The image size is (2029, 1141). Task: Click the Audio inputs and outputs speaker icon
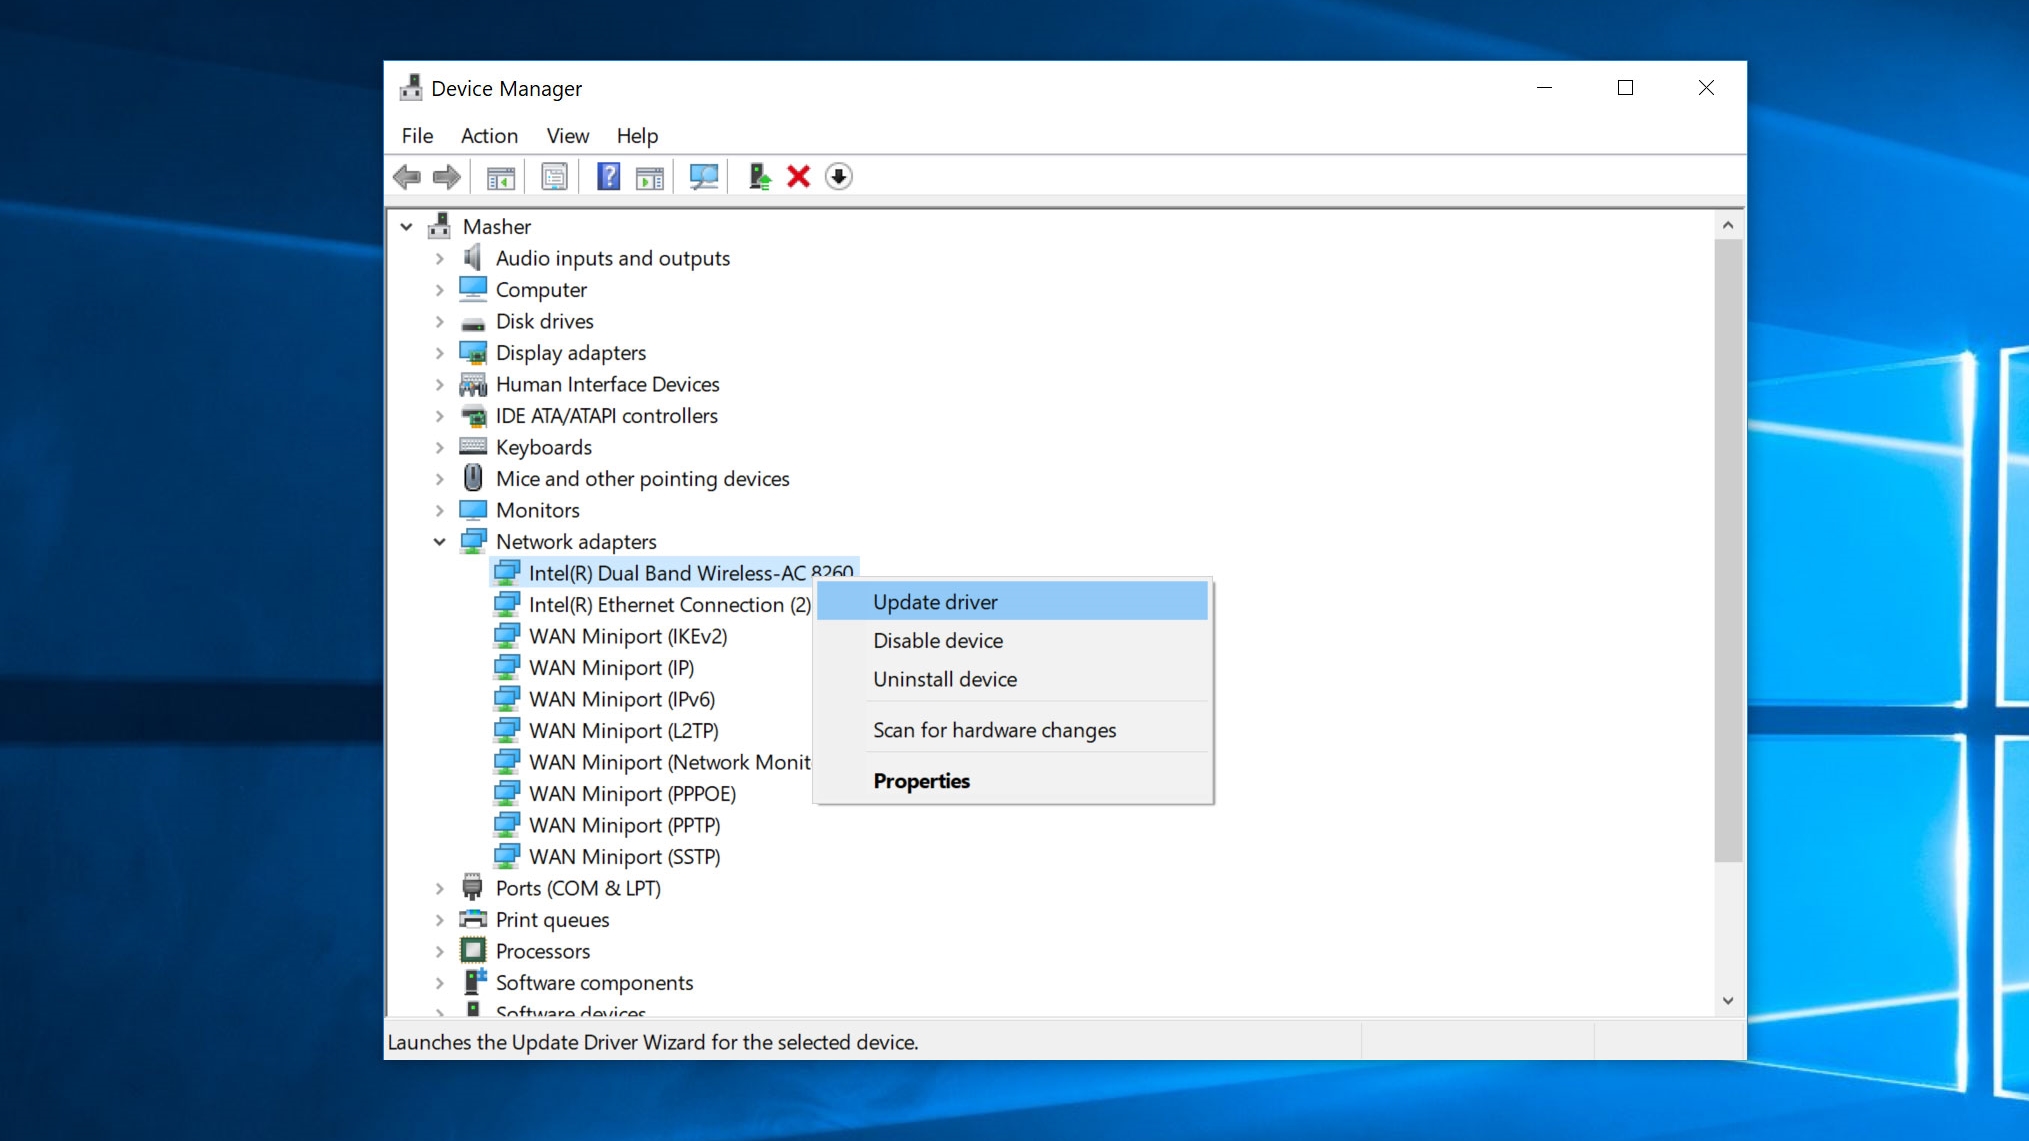473,258
